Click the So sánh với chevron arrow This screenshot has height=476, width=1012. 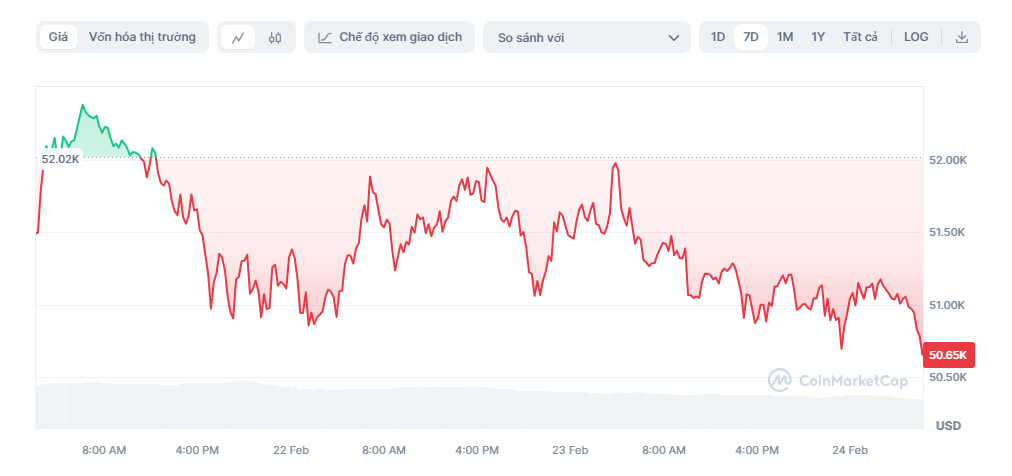click(673, 38)
